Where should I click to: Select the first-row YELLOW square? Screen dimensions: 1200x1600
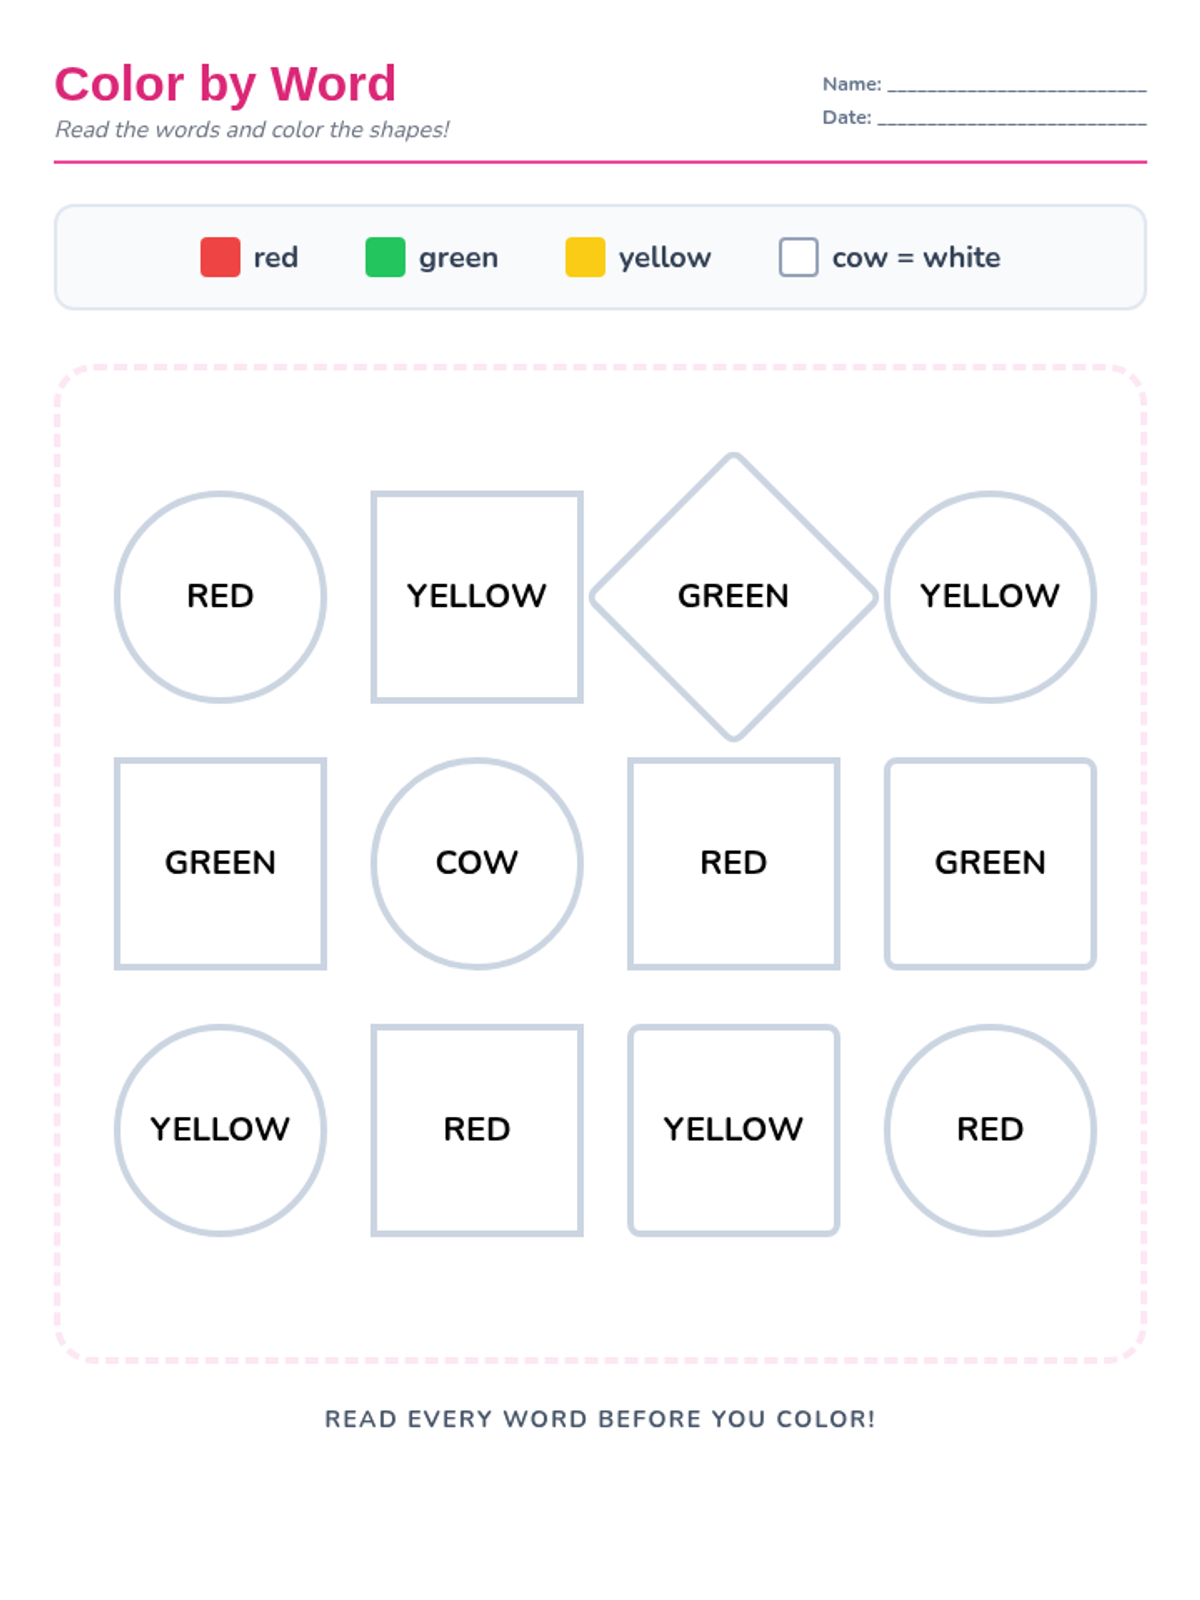(477, 597)
